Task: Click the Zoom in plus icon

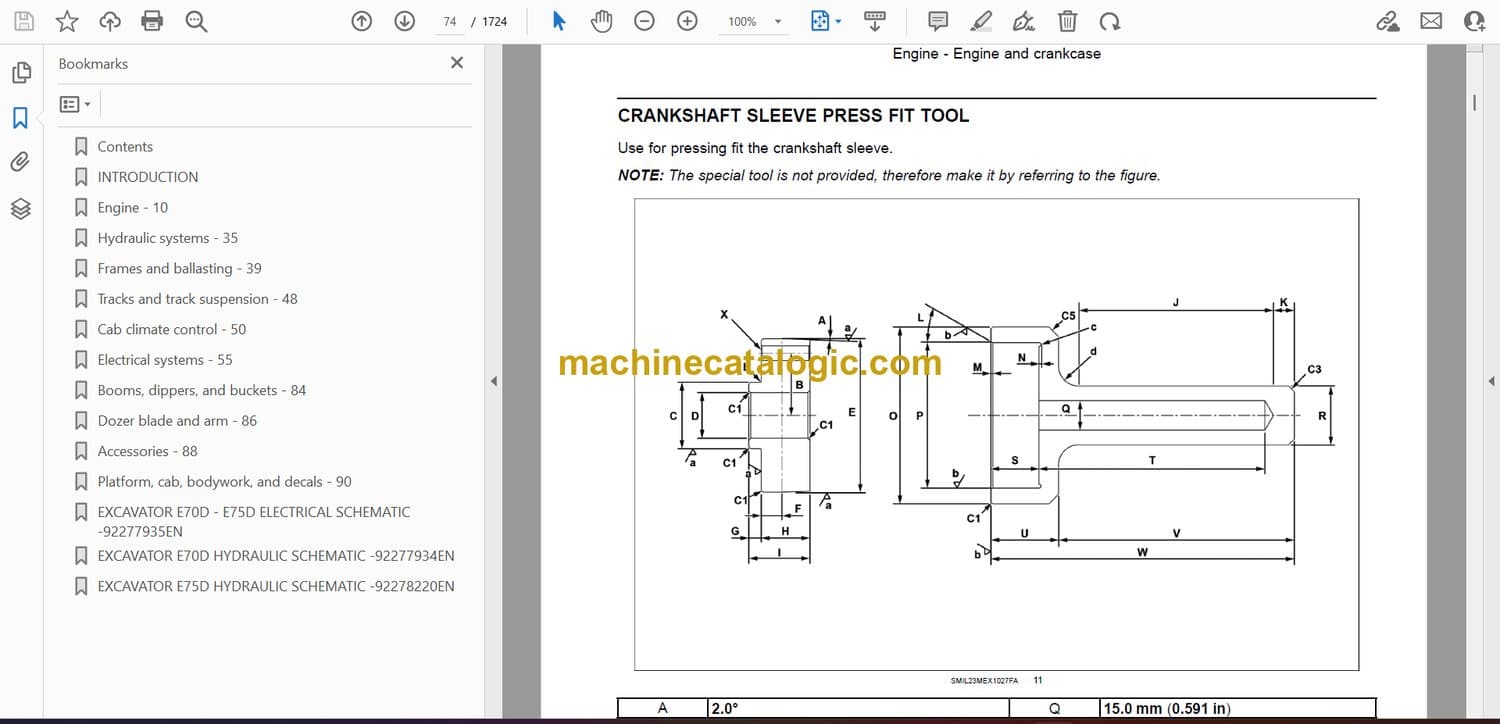Action: point(687,21)
